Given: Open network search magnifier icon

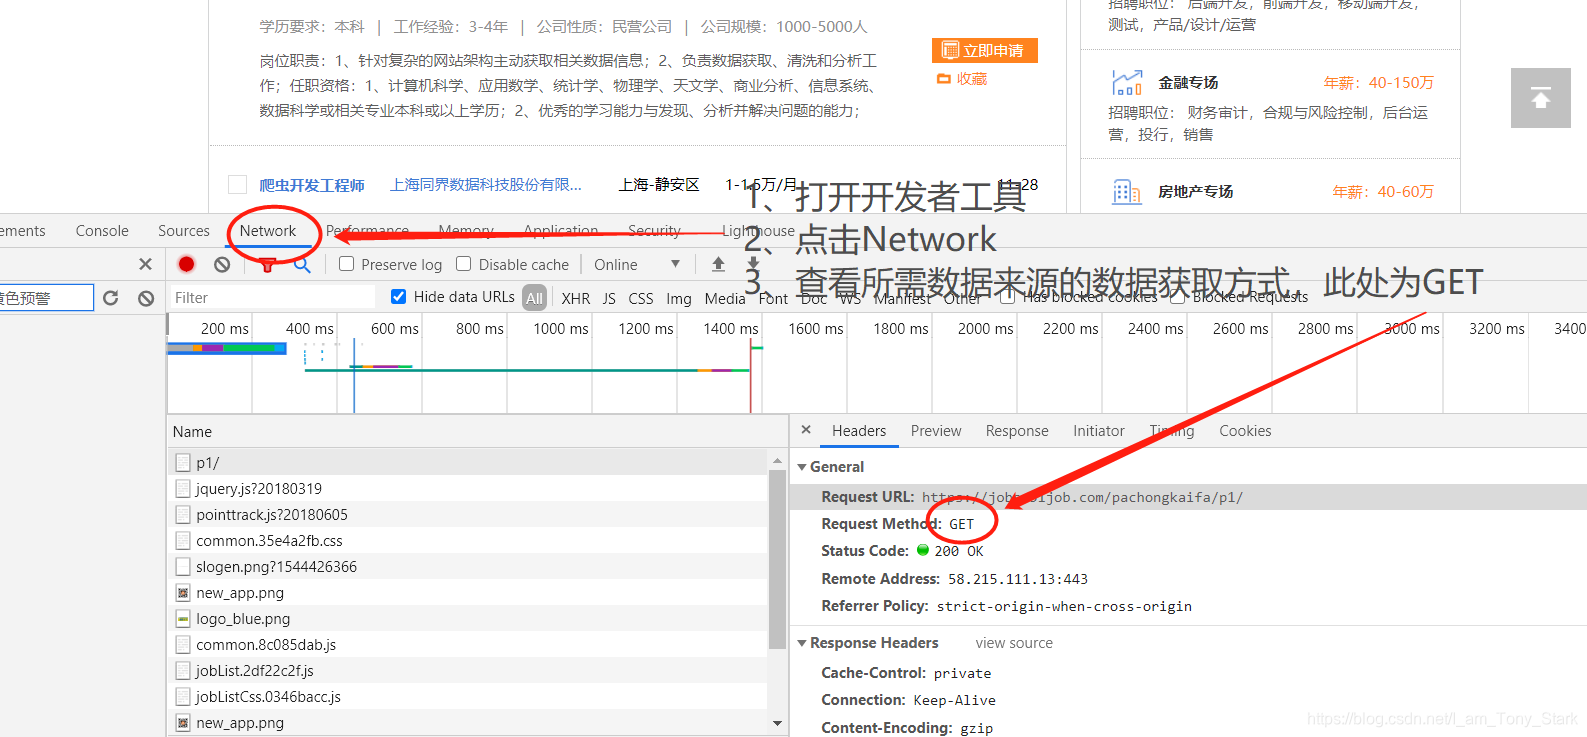Looking at the screenshot, I should click(x=302, y=264).
